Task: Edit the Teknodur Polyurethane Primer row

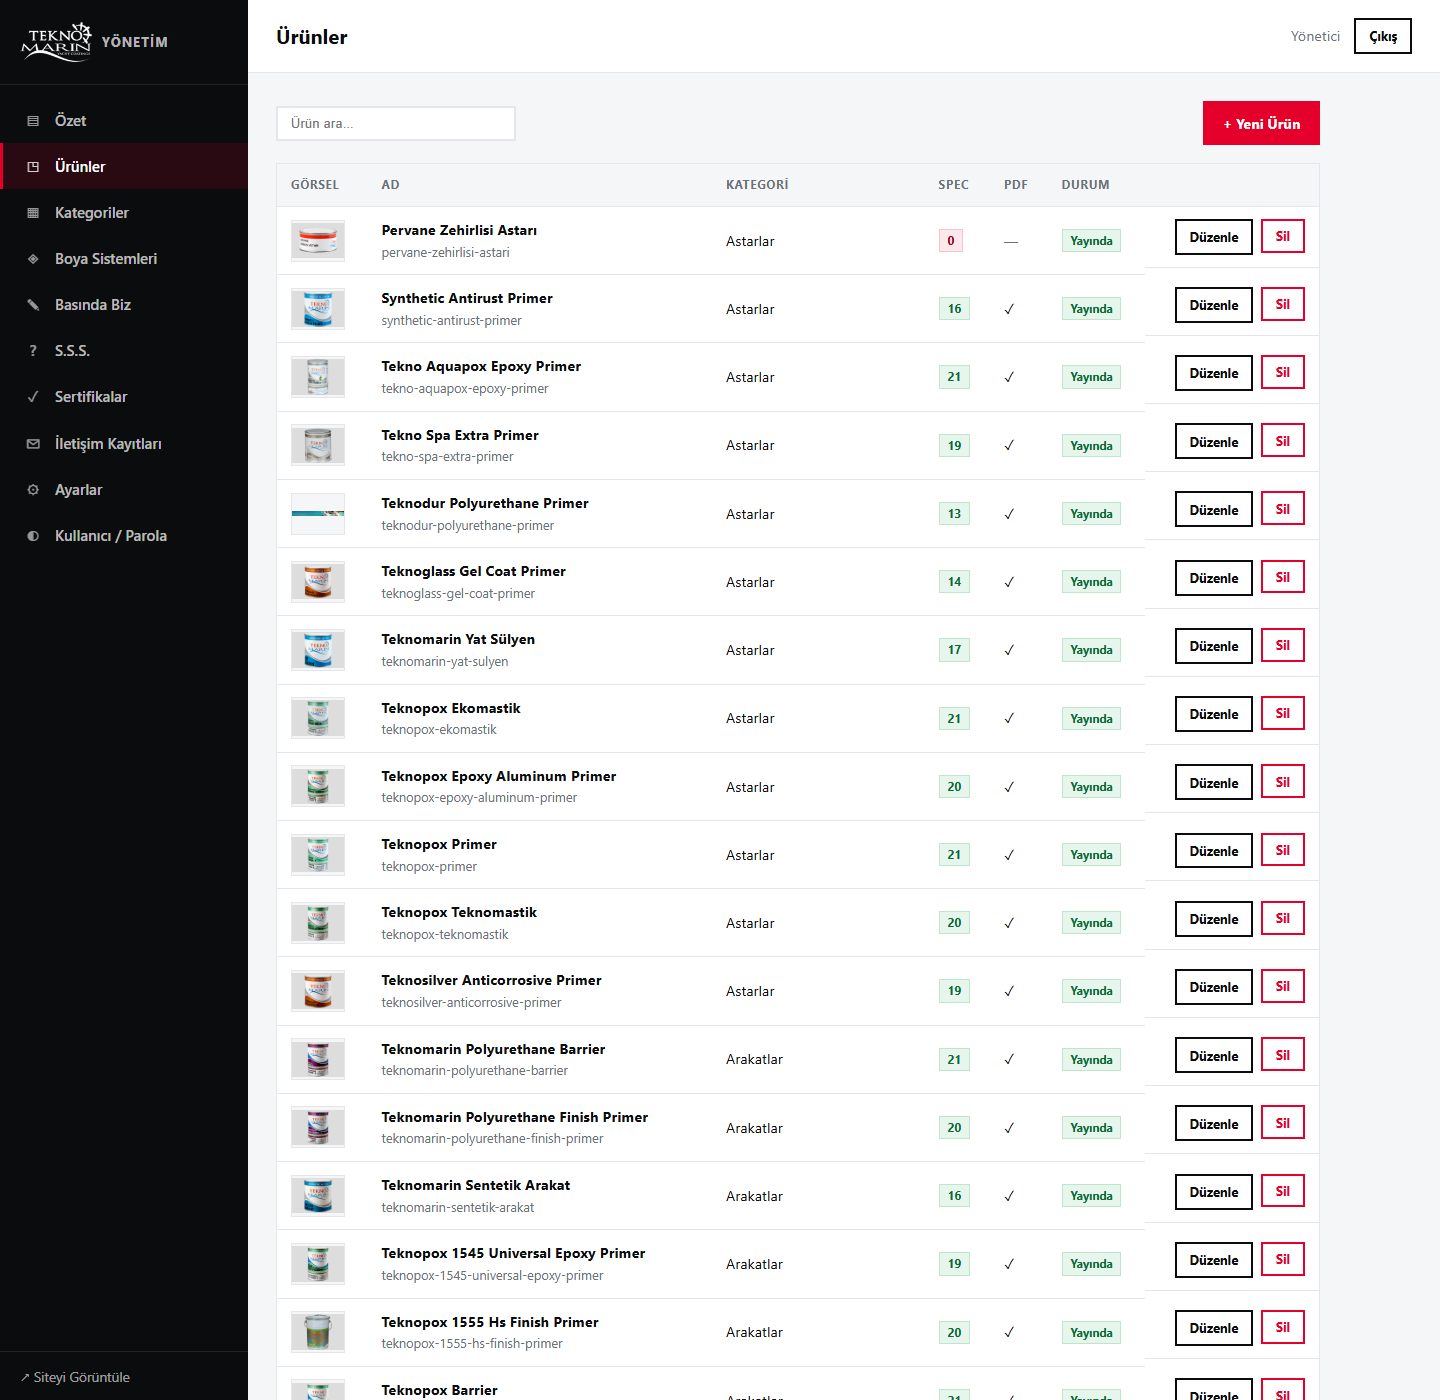Action: pos(1214,510)
